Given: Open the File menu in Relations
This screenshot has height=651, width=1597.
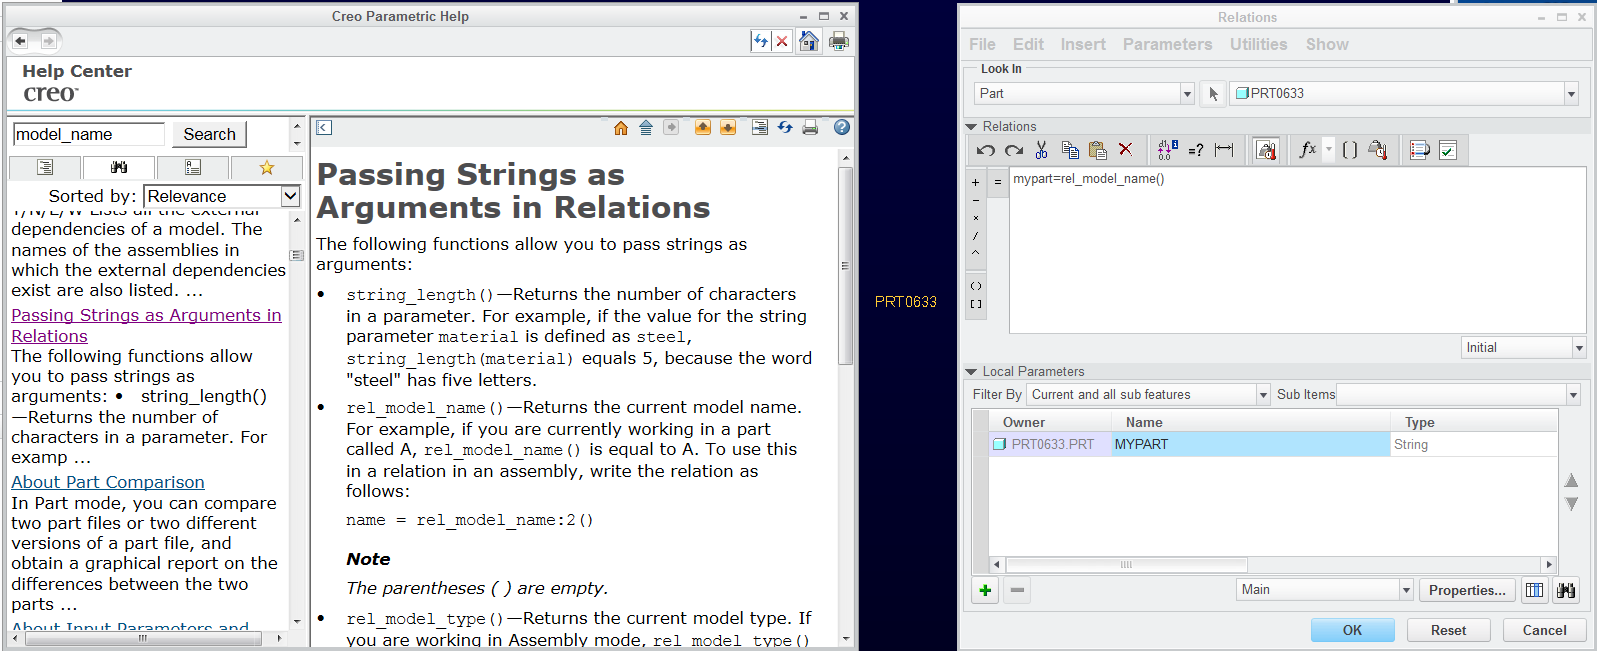Looking at the screenshot, I should (x=982, y=44).
